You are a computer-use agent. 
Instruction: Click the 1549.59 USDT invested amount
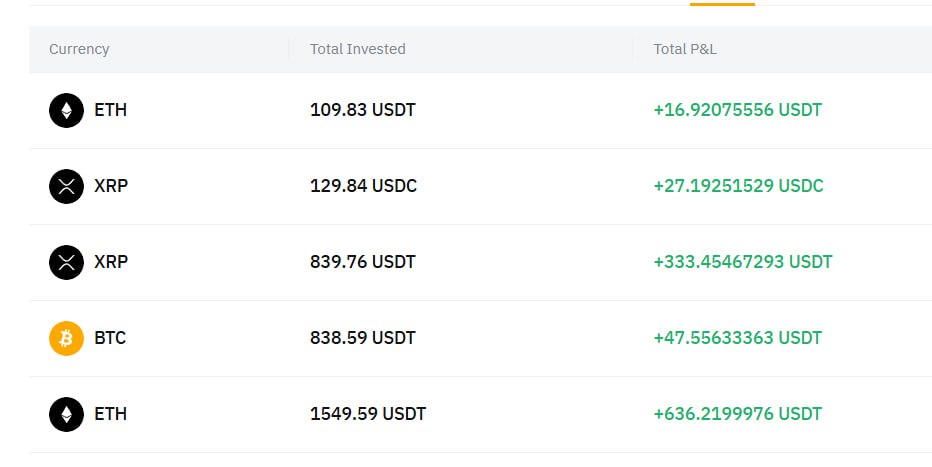[x=368, y=414]
